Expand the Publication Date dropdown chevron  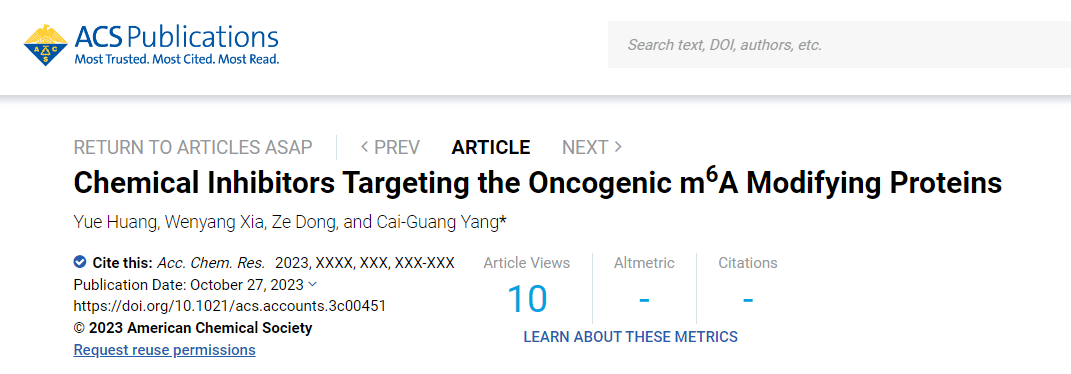tap(313, 285)
